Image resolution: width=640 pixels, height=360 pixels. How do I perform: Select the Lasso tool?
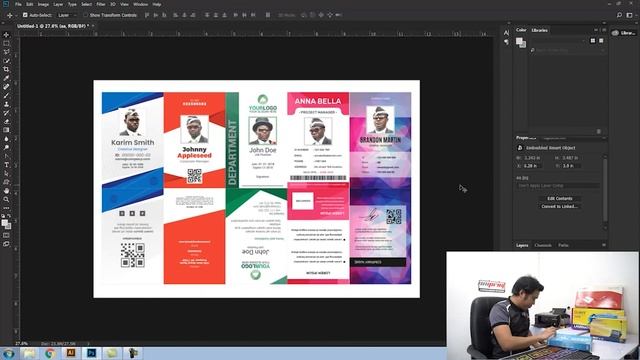pyautogui.click(x=6, y=52)
